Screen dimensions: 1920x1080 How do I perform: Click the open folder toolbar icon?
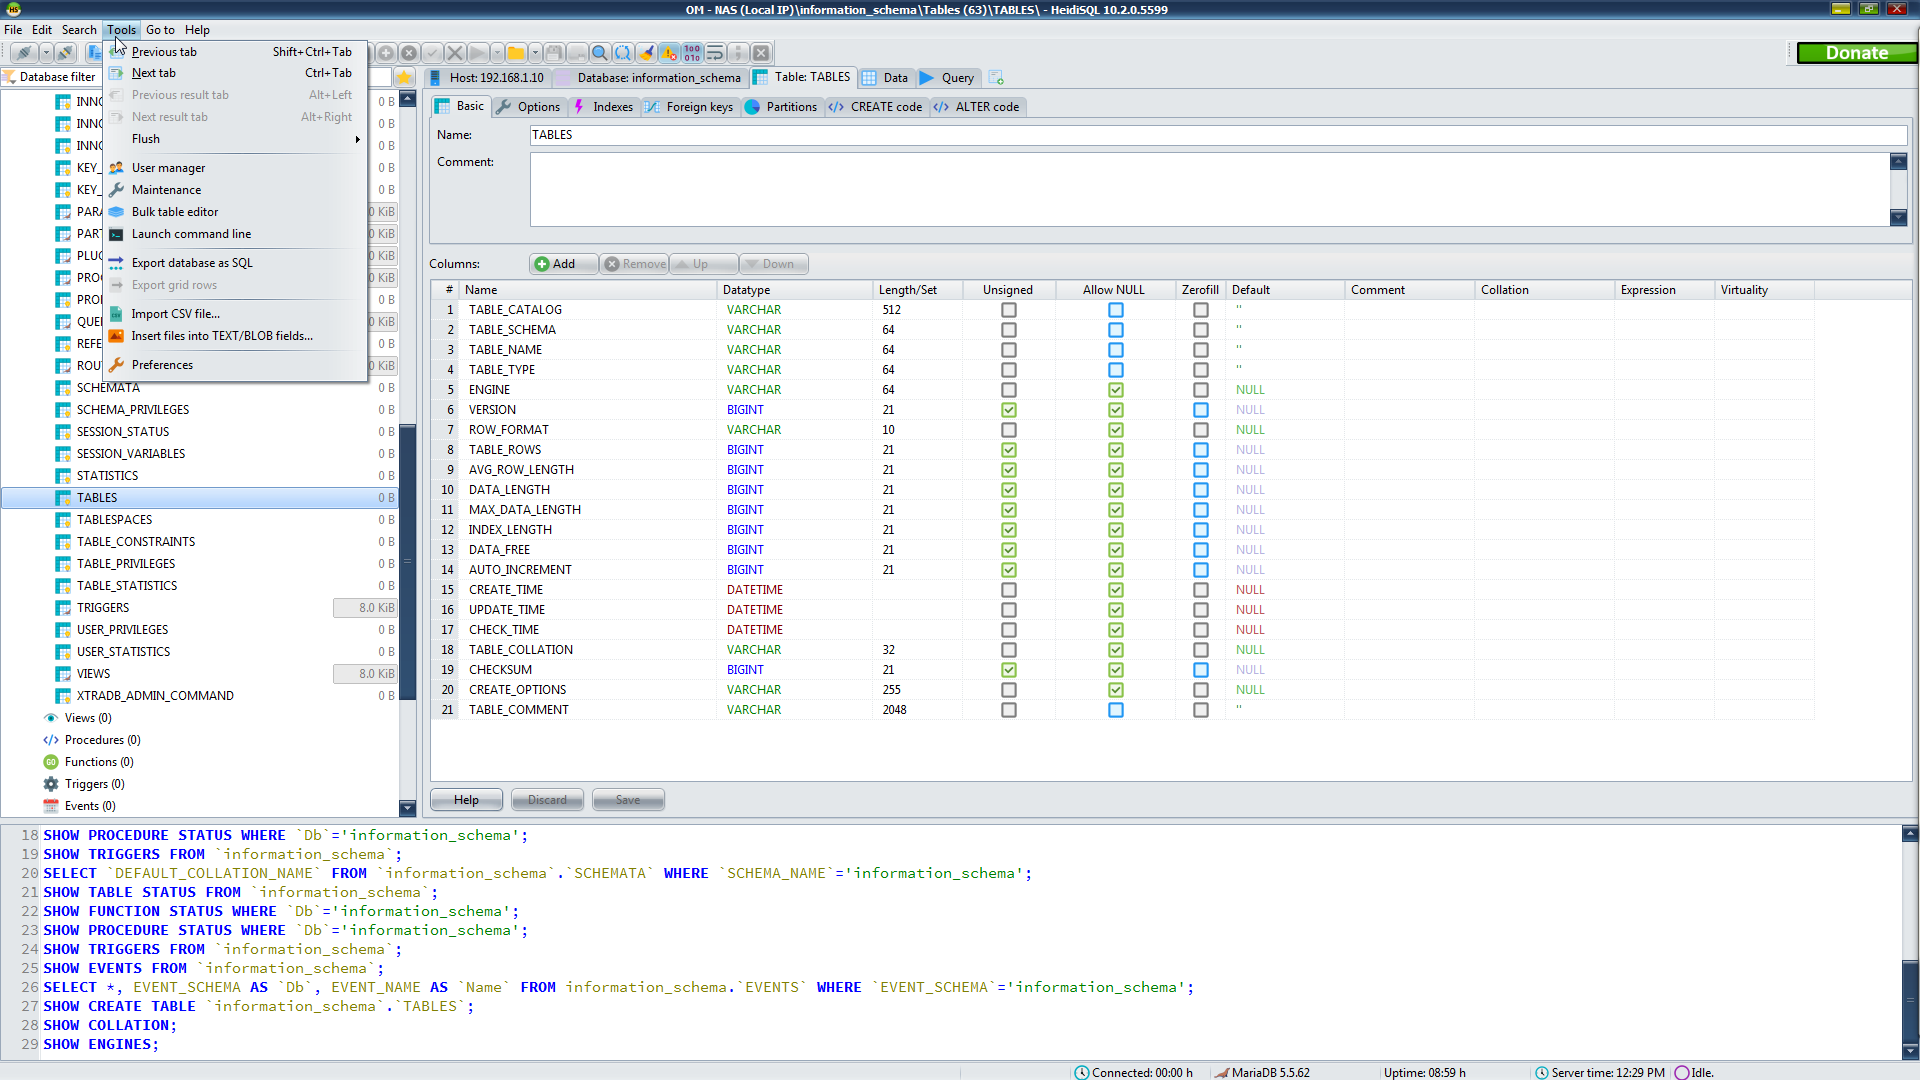[515, 53]
